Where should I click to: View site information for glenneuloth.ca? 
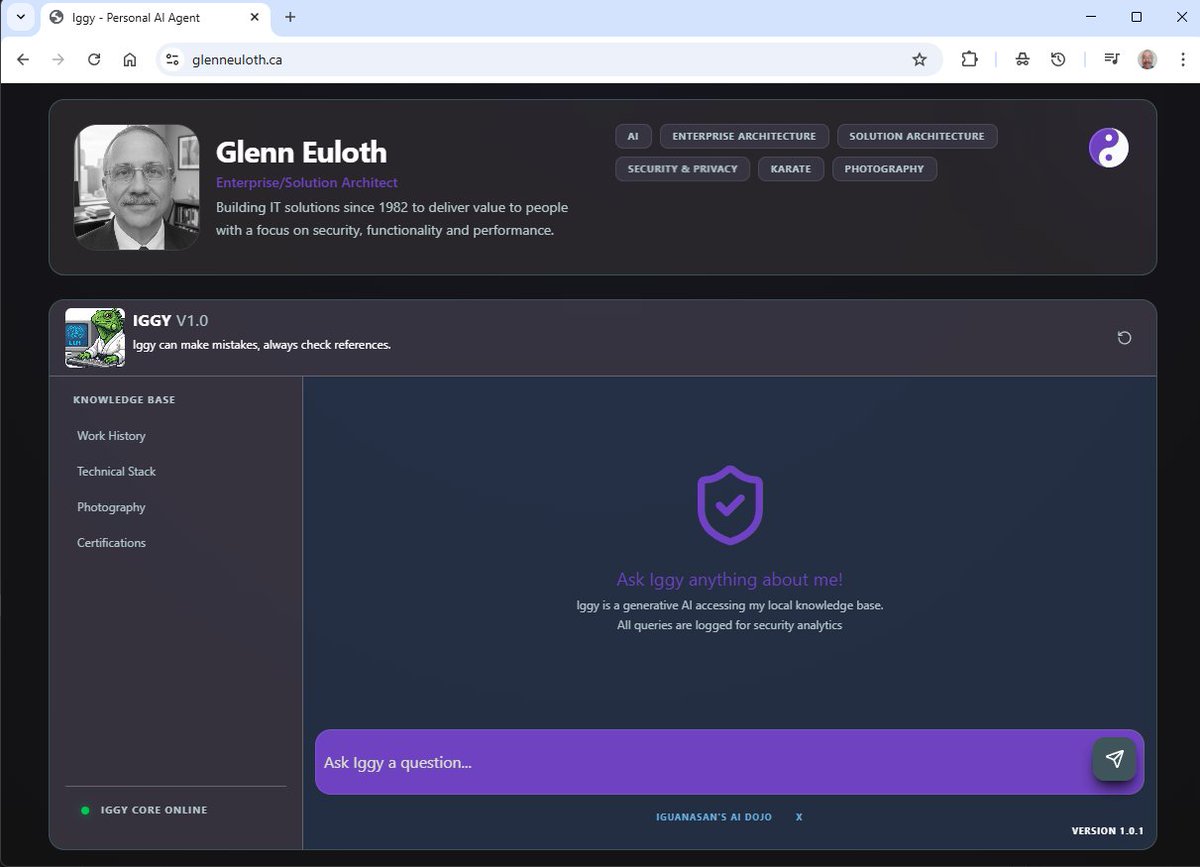click(x=173, y=60)
